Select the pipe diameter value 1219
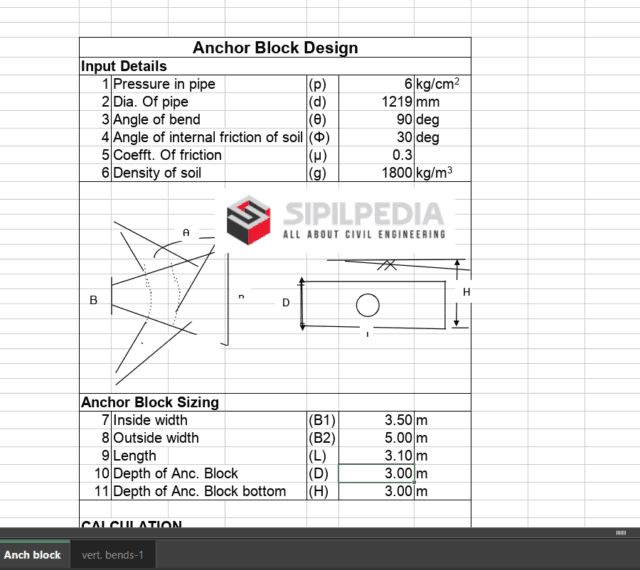640x570 pixels. (376, 102)
